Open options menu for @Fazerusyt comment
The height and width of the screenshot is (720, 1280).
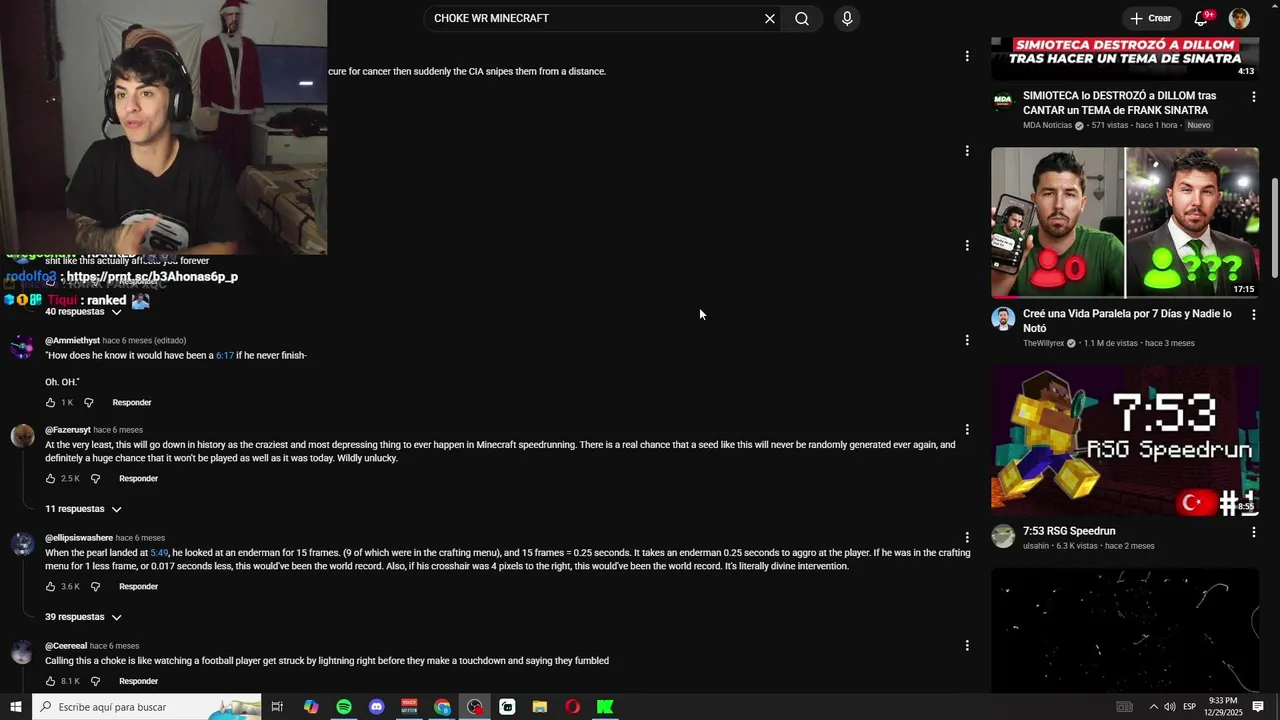pyautogui.click(x=967, y=430)
